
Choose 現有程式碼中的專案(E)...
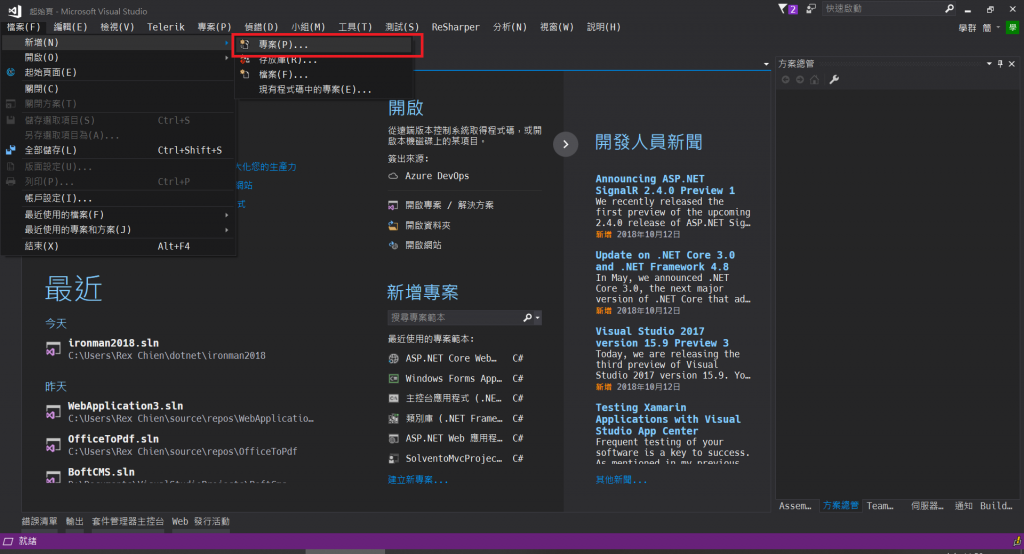click(324, 90)
